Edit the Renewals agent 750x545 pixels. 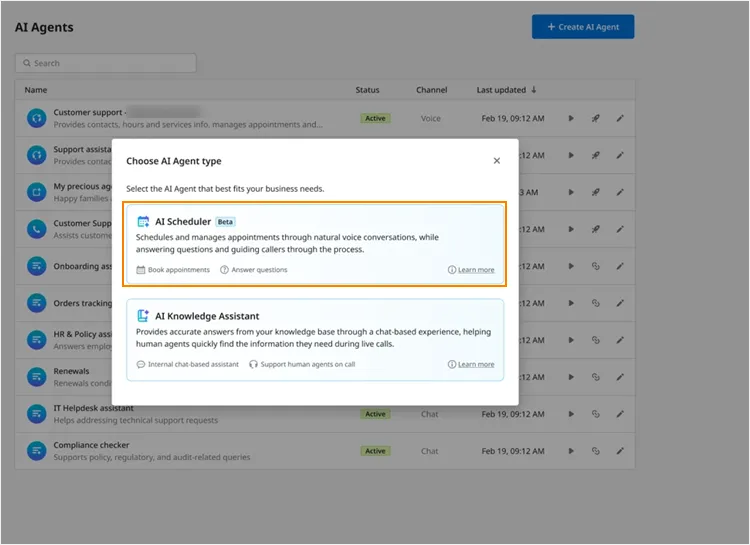(620, 377)
